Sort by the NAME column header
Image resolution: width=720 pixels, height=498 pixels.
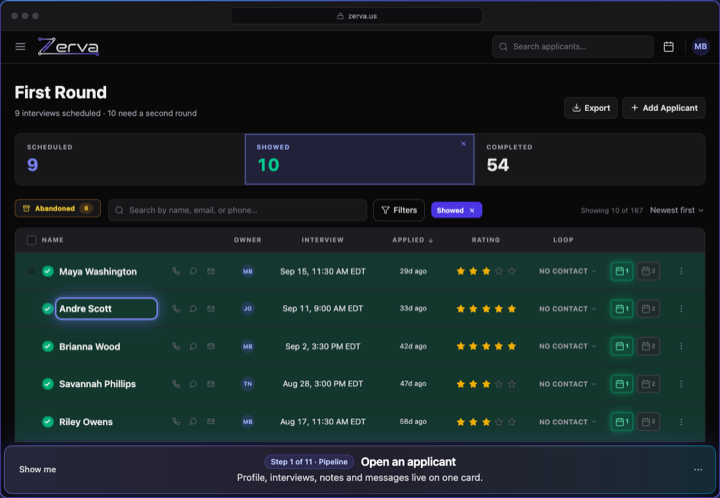click(52, 240)
